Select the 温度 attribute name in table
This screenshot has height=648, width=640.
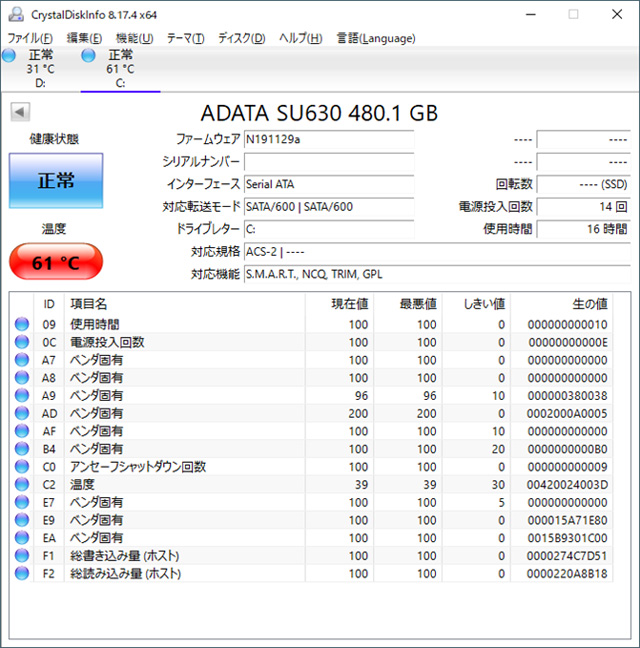(x=82, y=484)
